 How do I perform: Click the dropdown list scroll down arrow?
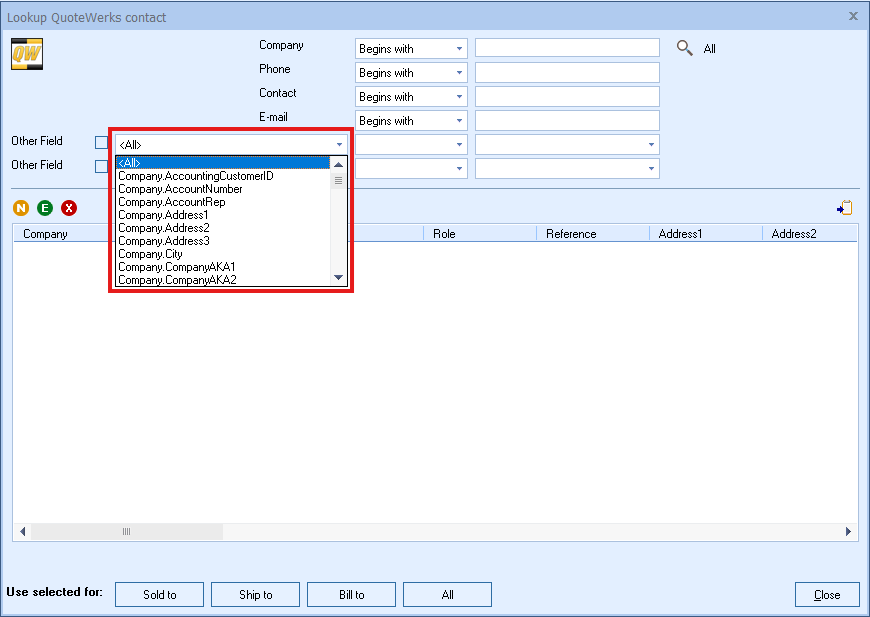tap(338, 277)
